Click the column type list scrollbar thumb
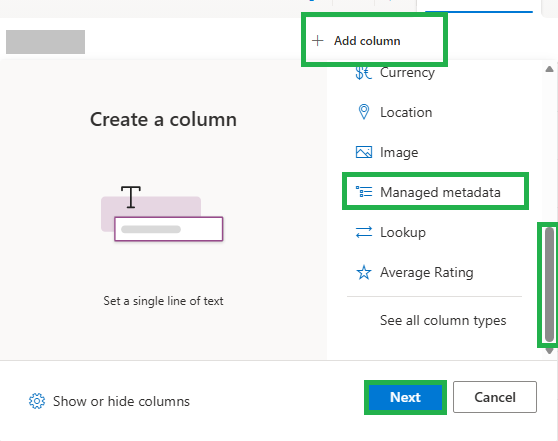Screen dimensions: 558x441 click(549, 285)
